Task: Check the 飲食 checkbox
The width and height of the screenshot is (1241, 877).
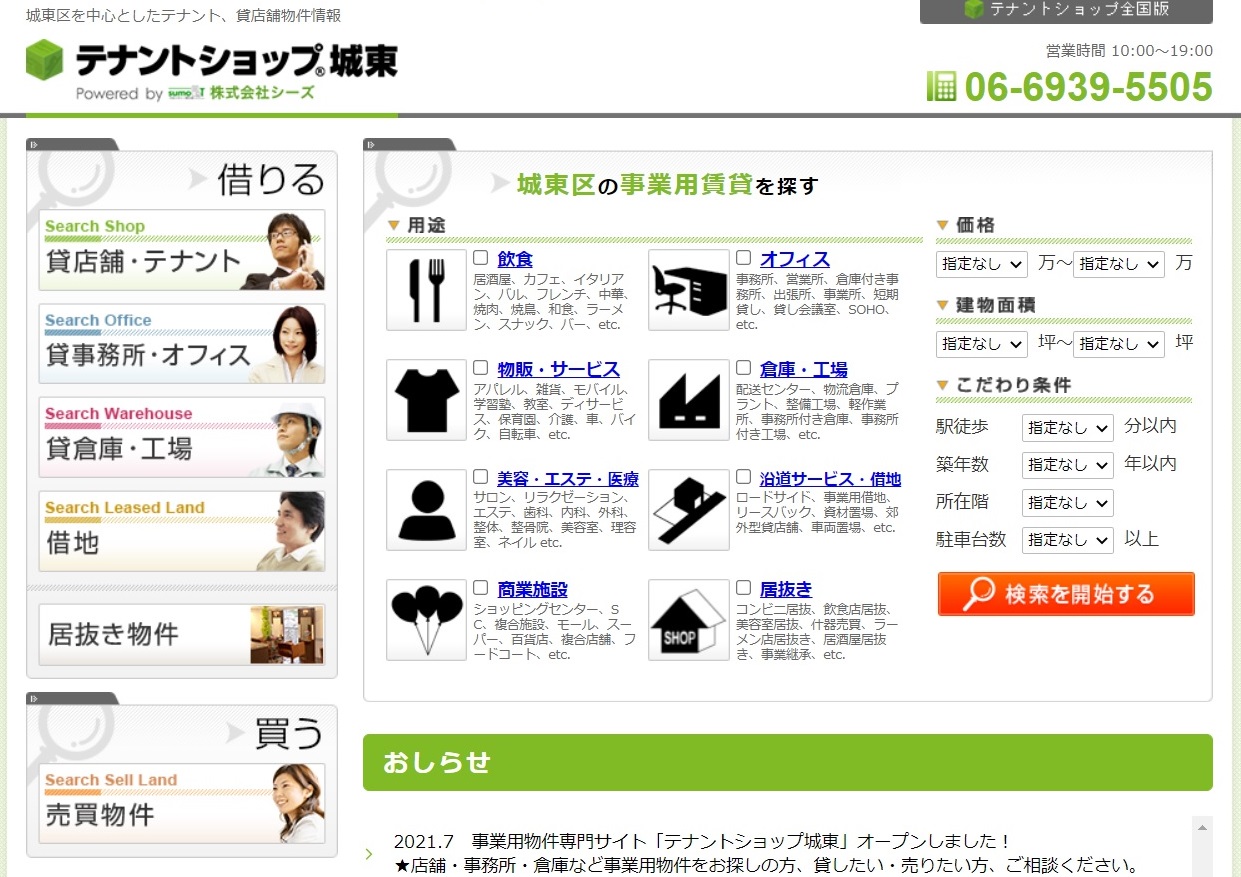Action: click(x=481, y=258)
